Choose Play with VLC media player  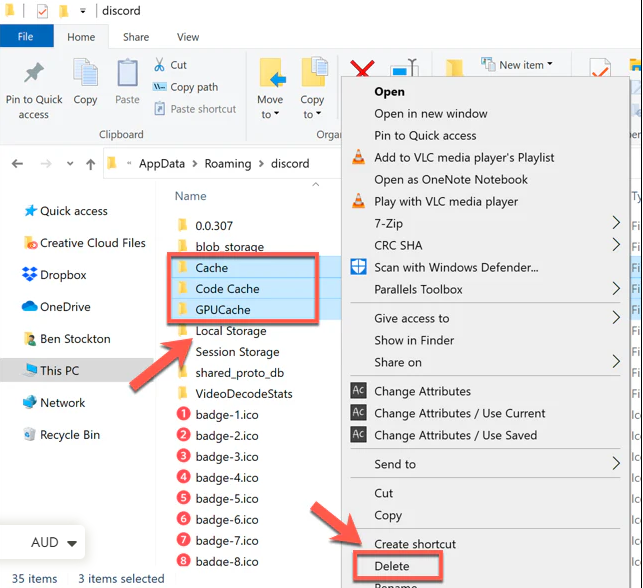coord(446,202)
